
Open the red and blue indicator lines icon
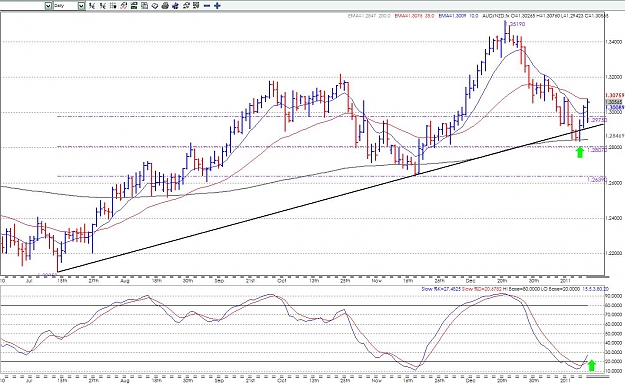pyautogui.click(x=124, y=6)
